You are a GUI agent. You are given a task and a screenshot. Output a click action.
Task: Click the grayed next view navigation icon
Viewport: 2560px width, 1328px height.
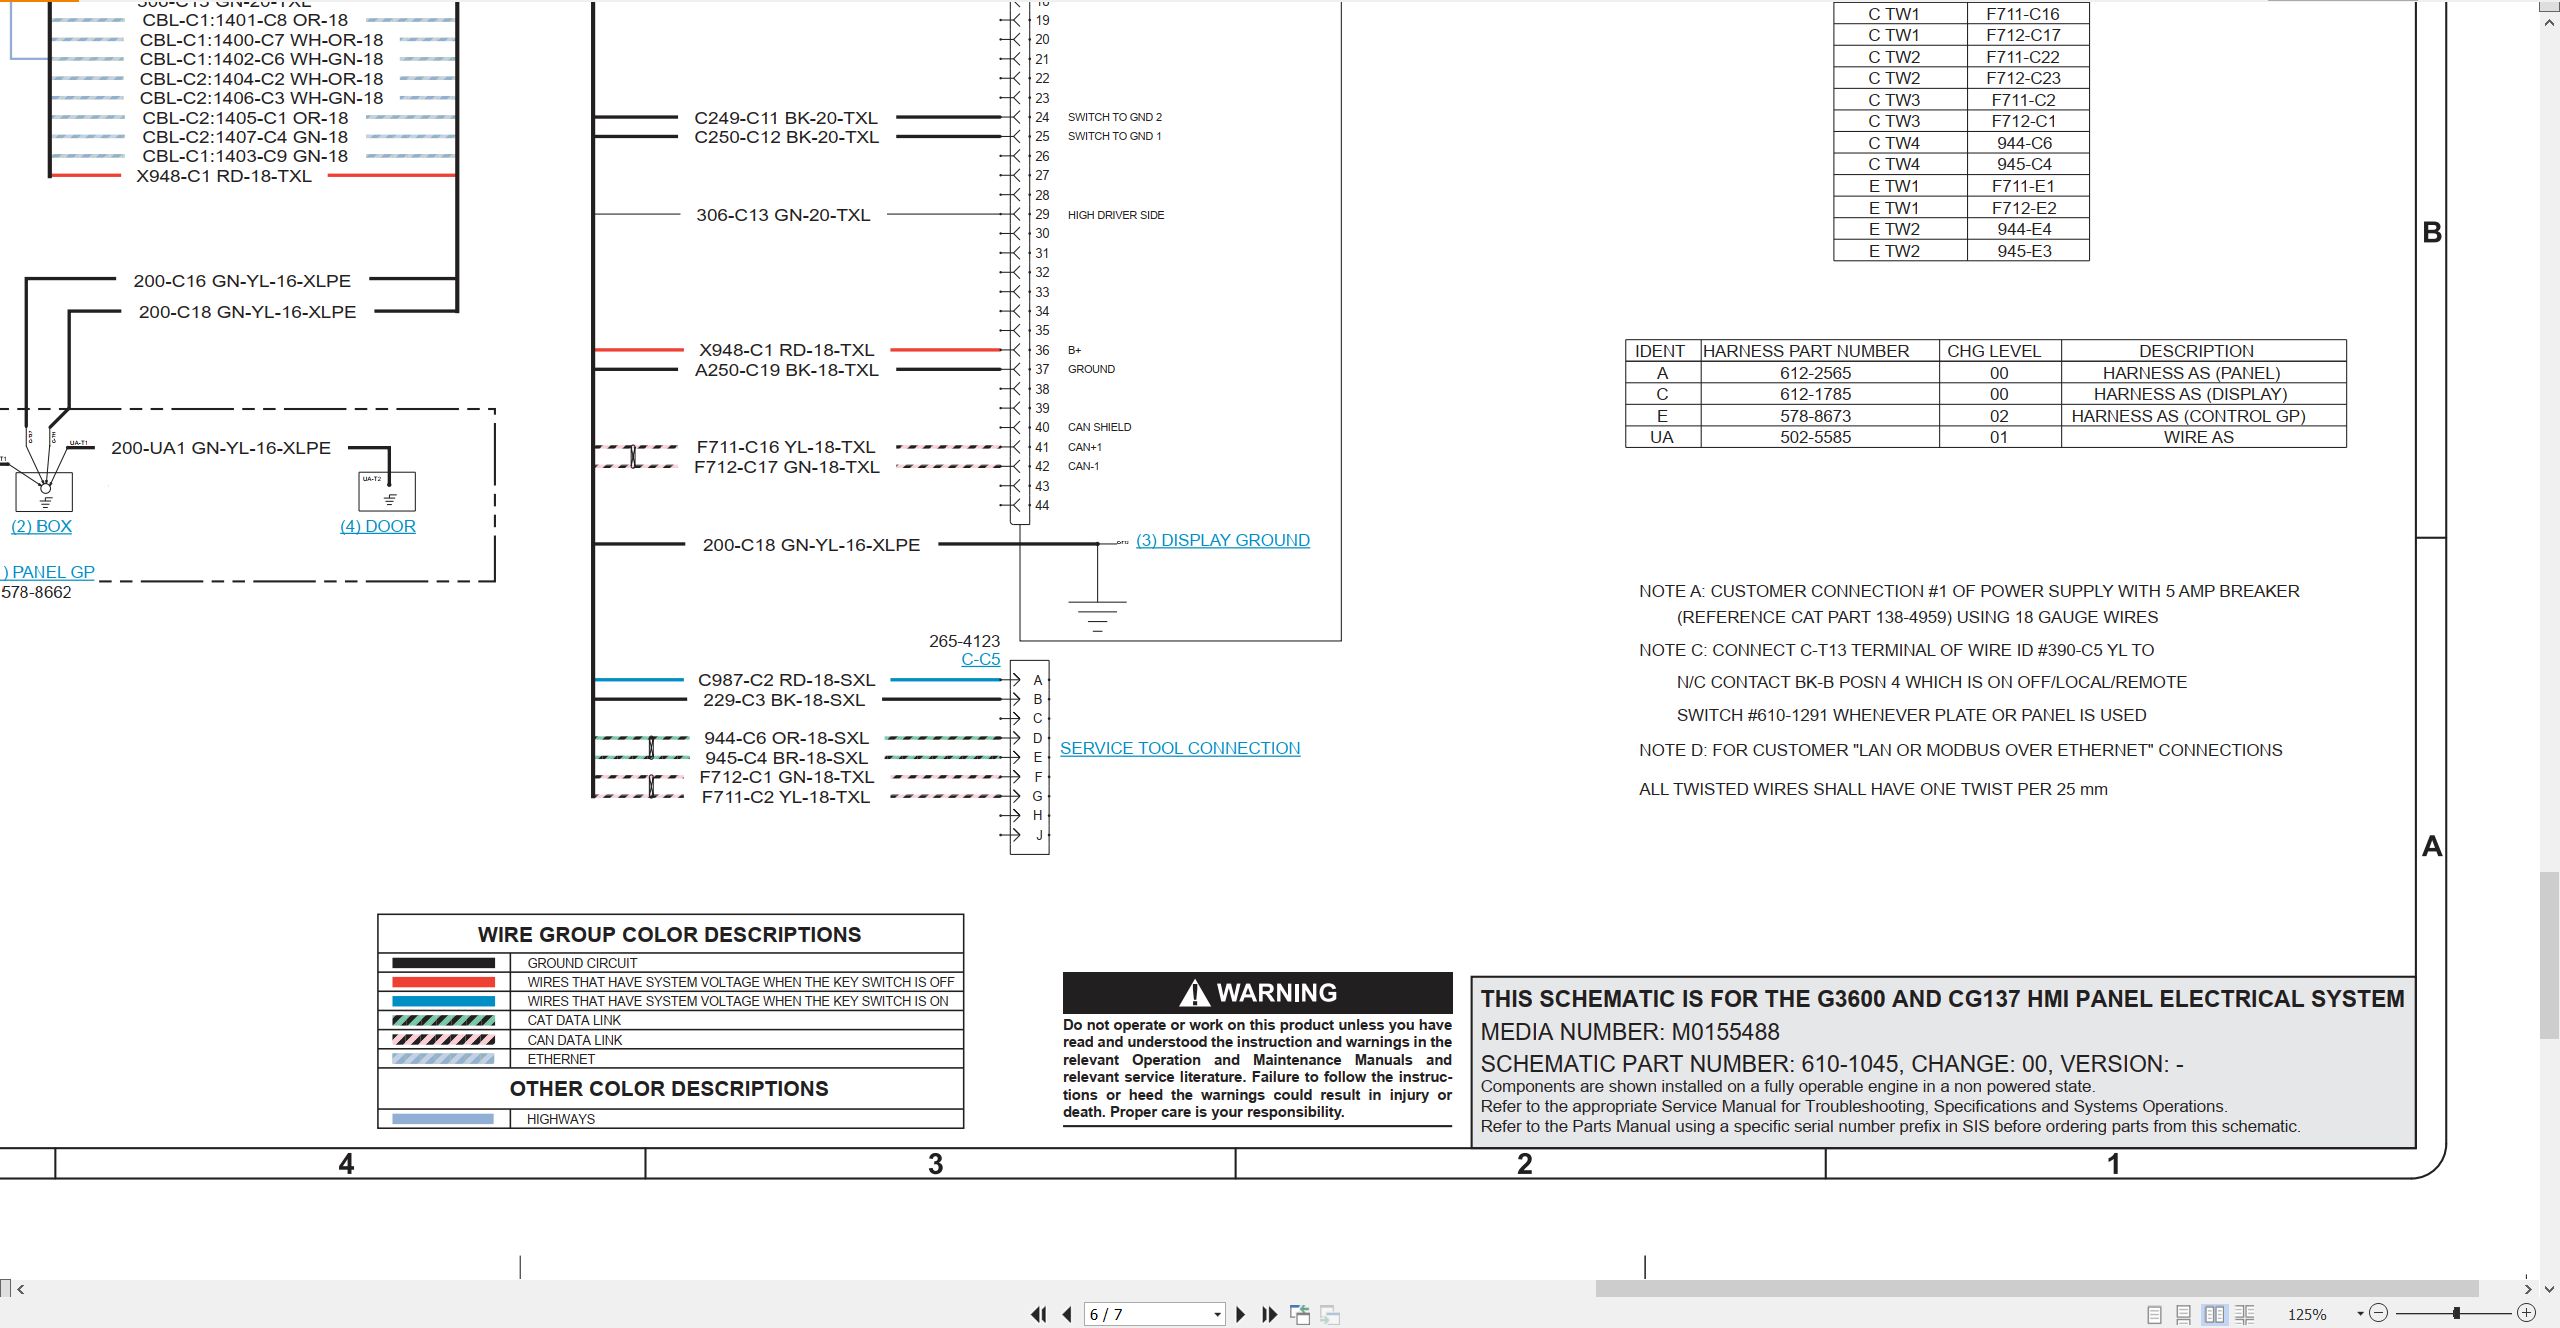(x=1330, y=1314)
